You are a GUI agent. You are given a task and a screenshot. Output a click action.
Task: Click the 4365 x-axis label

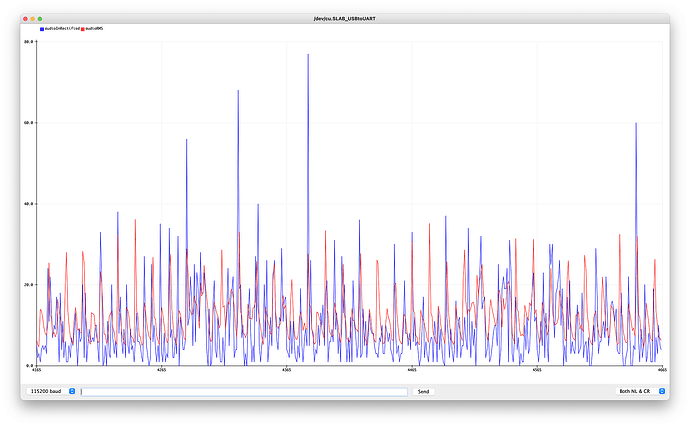pyautogui.click(x=286, y=370)
